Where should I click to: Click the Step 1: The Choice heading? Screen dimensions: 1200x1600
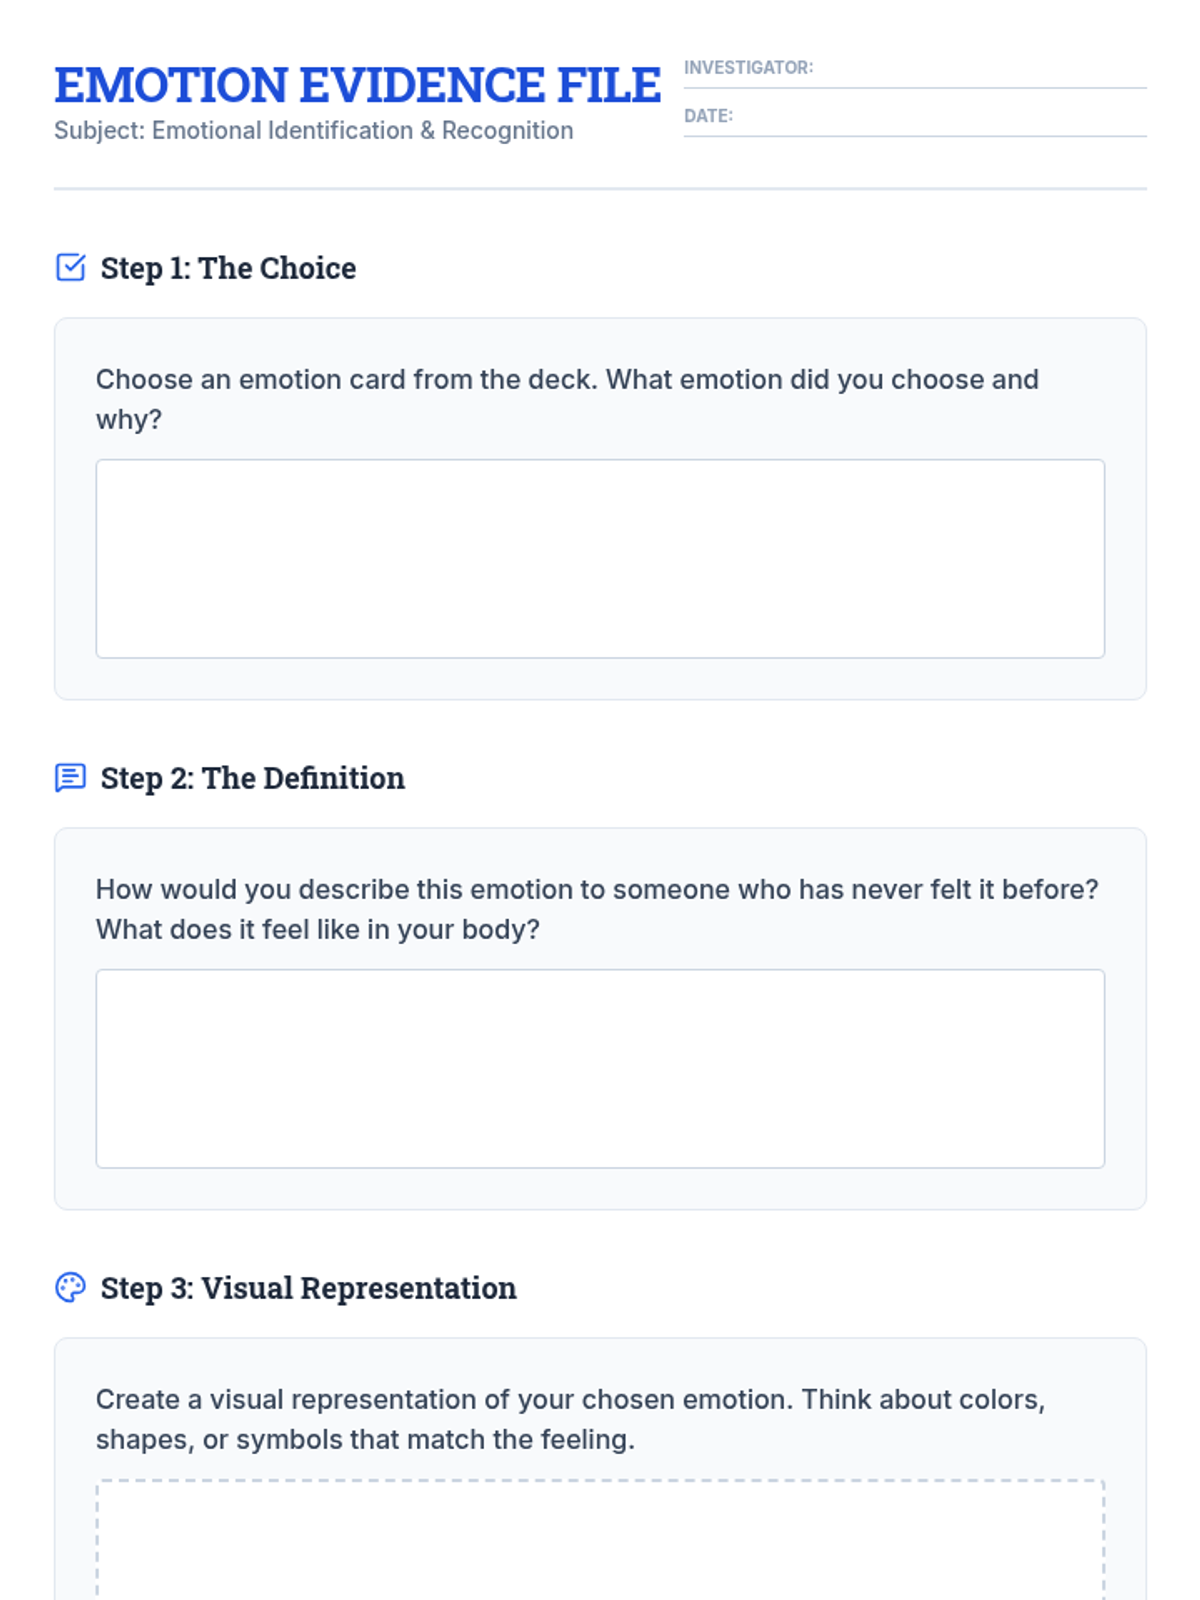pos(228,268)
